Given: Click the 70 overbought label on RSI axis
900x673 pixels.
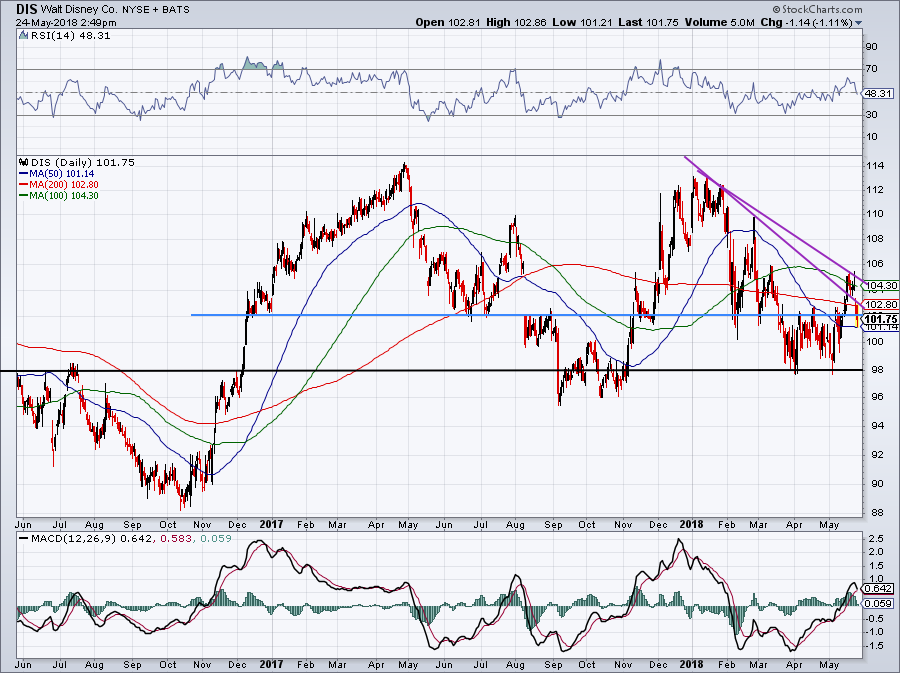Looking at the screenshot, I should click(872, 69).
